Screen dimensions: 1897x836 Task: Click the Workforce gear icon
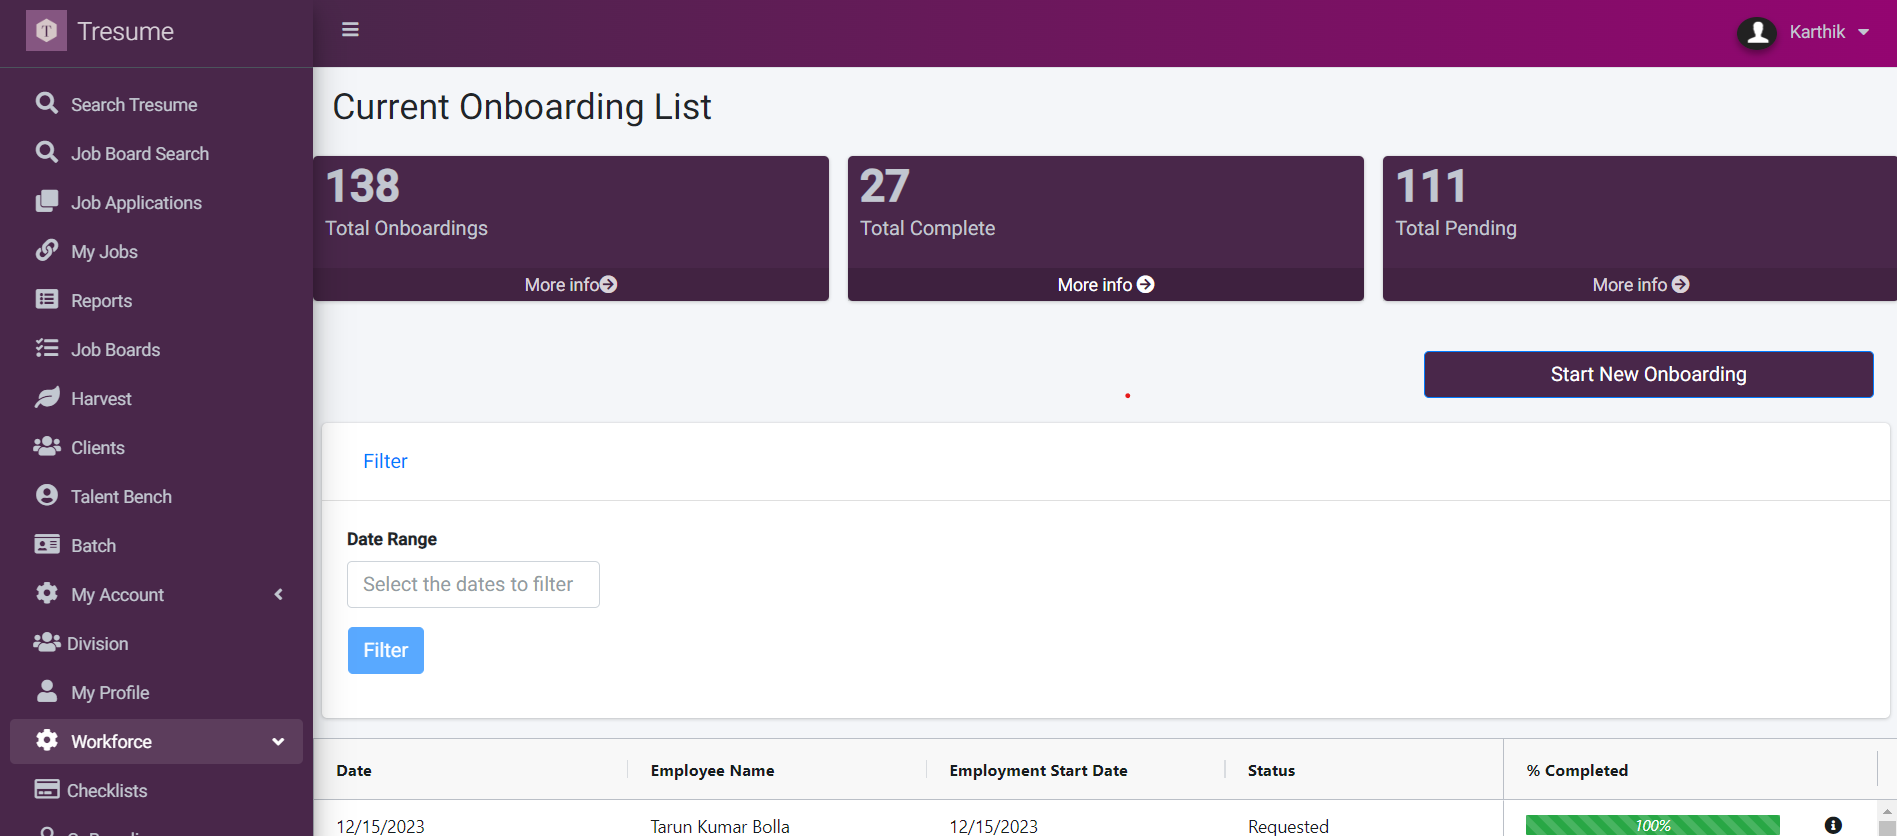coord(46,740)
